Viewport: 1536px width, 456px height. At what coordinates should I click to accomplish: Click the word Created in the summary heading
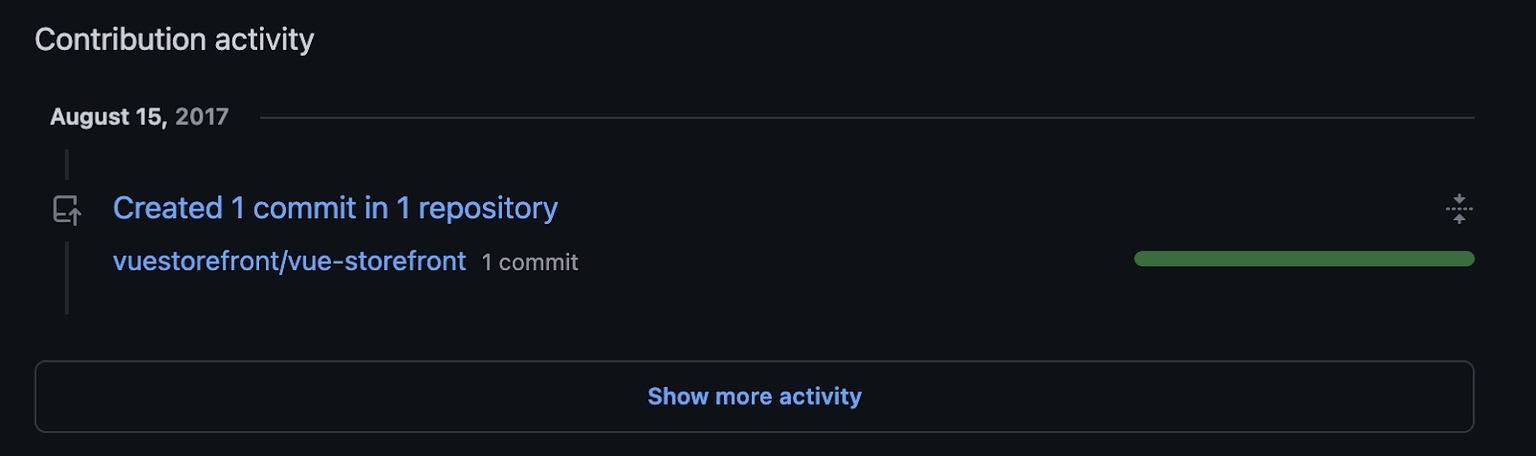(x=168, y=208)
